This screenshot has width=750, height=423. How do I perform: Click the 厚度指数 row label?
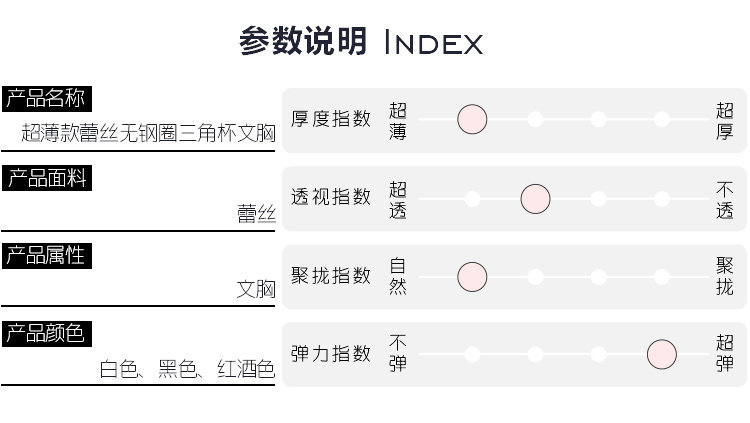click(x=330, y=120)
